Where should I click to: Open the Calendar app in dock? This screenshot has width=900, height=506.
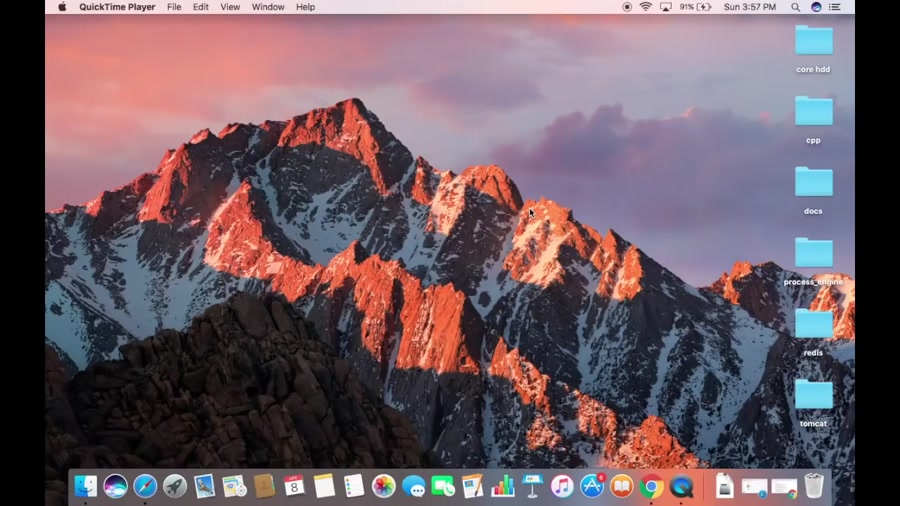[294, 486]
